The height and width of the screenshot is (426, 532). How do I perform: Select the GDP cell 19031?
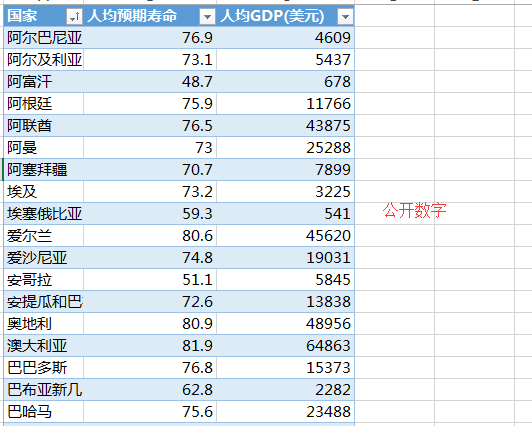pyautogui.click(x=285, y=258)
